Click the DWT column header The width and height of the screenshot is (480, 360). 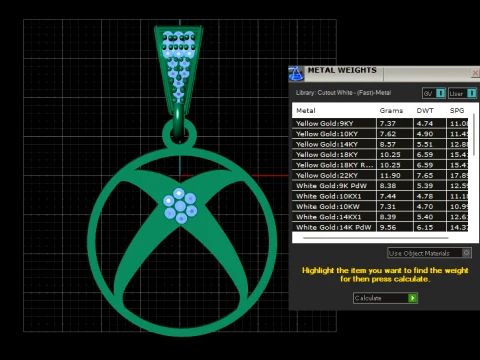[425, 111]
